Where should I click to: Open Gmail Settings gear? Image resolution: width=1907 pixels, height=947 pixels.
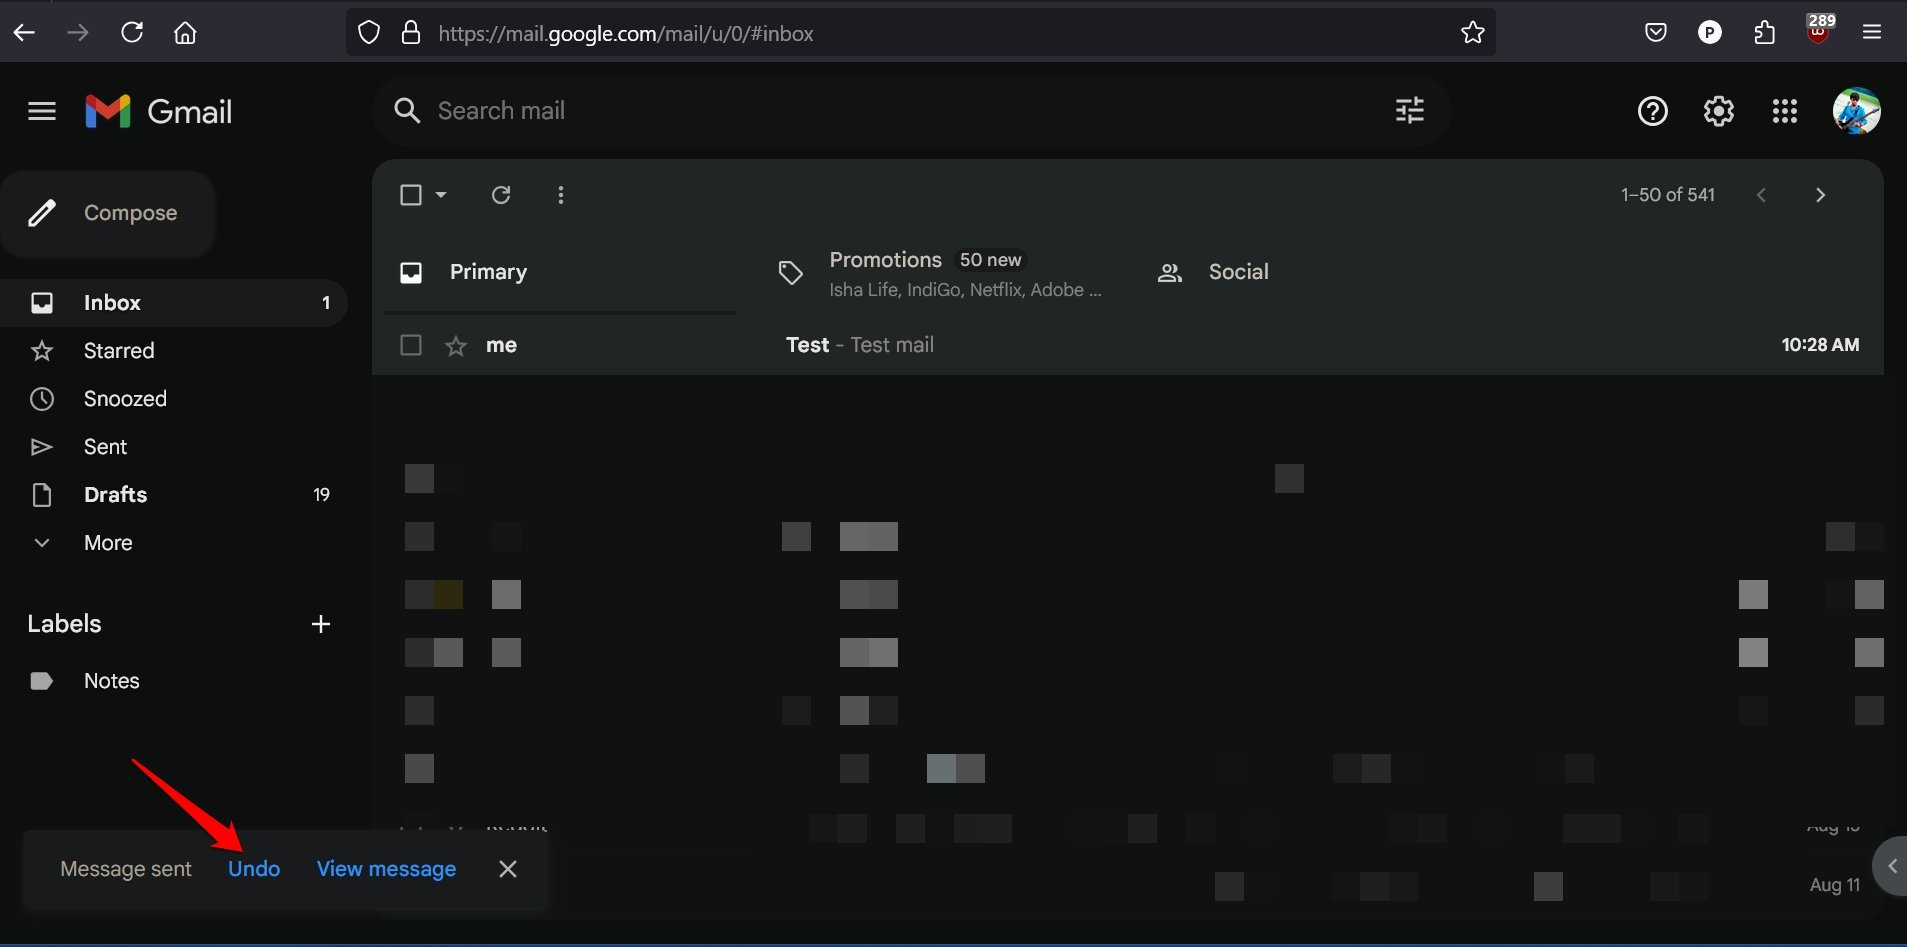click(x=1719, y=111)
